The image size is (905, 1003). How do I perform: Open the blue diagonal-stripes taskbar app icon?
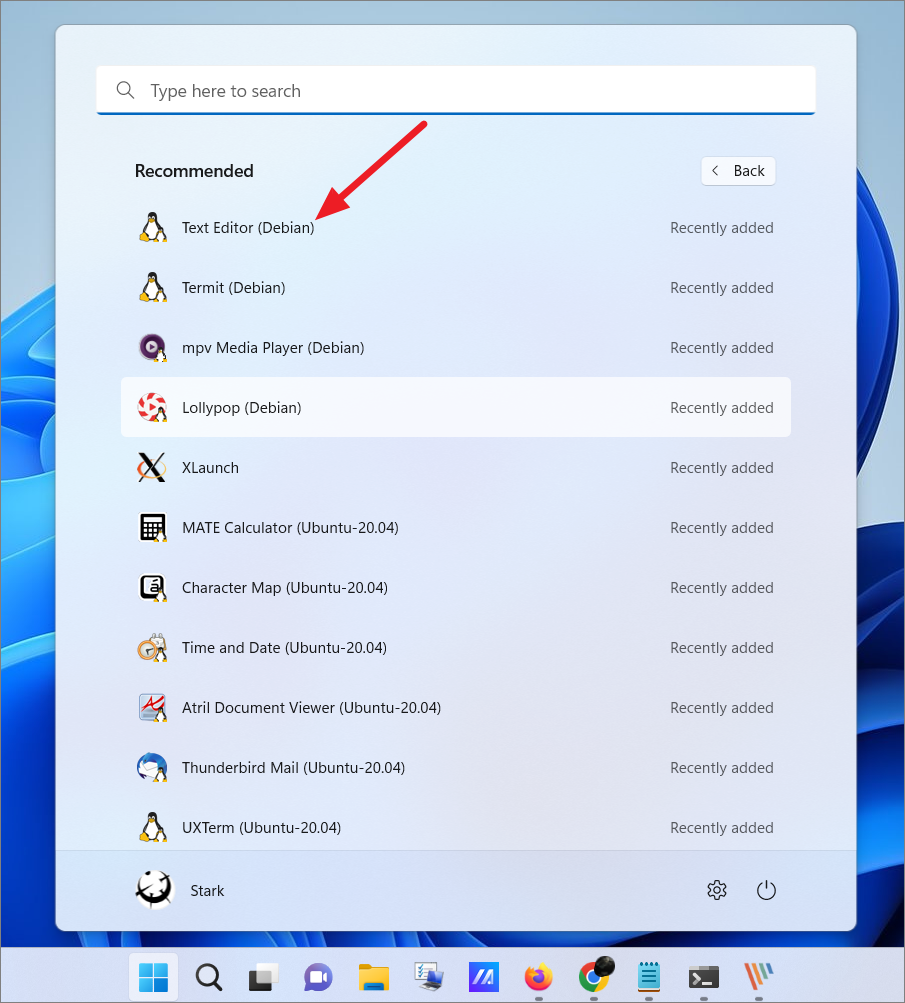pyautogui.click(x=484, y=977)
